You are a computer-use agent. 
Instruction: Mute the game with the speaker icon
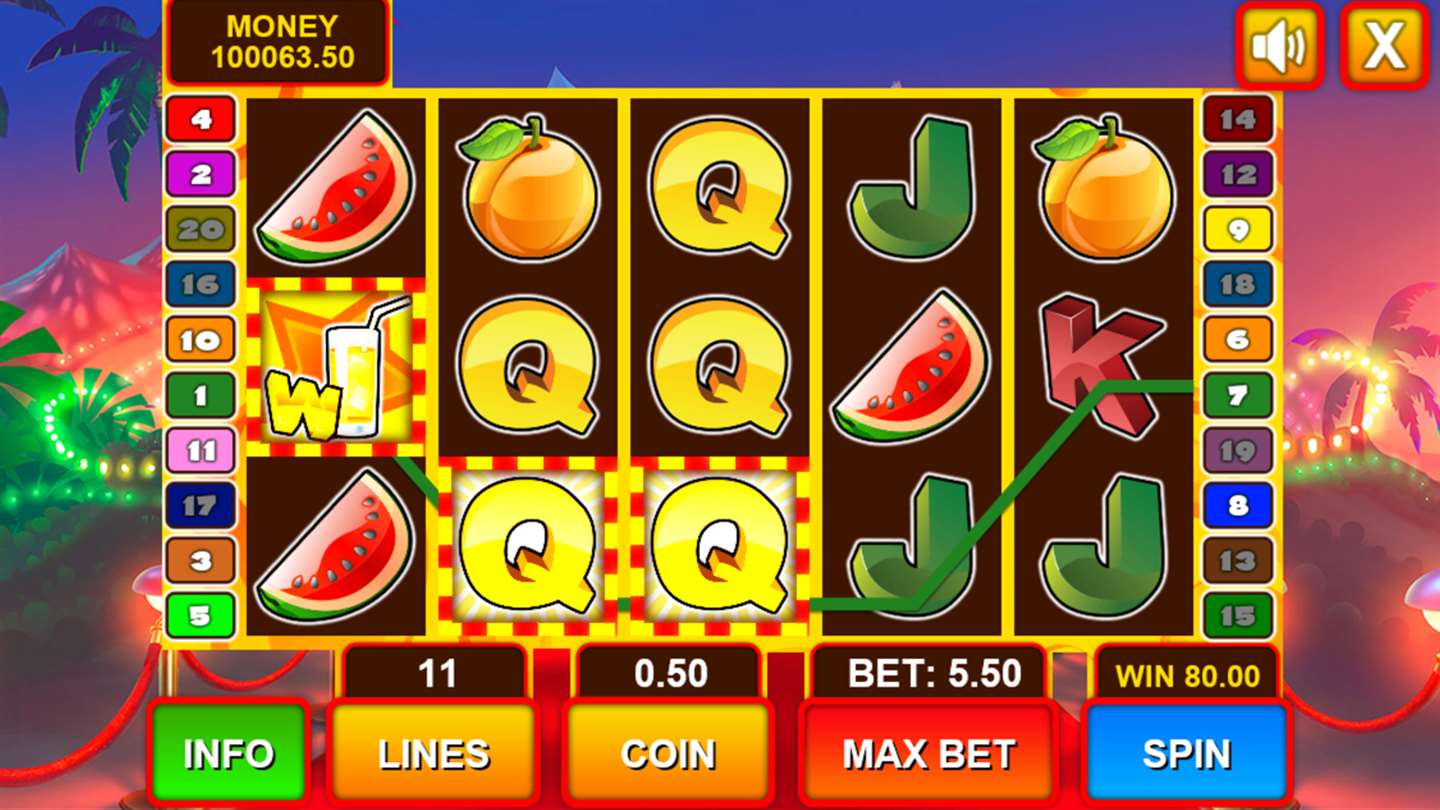[x=1279, y=45]
